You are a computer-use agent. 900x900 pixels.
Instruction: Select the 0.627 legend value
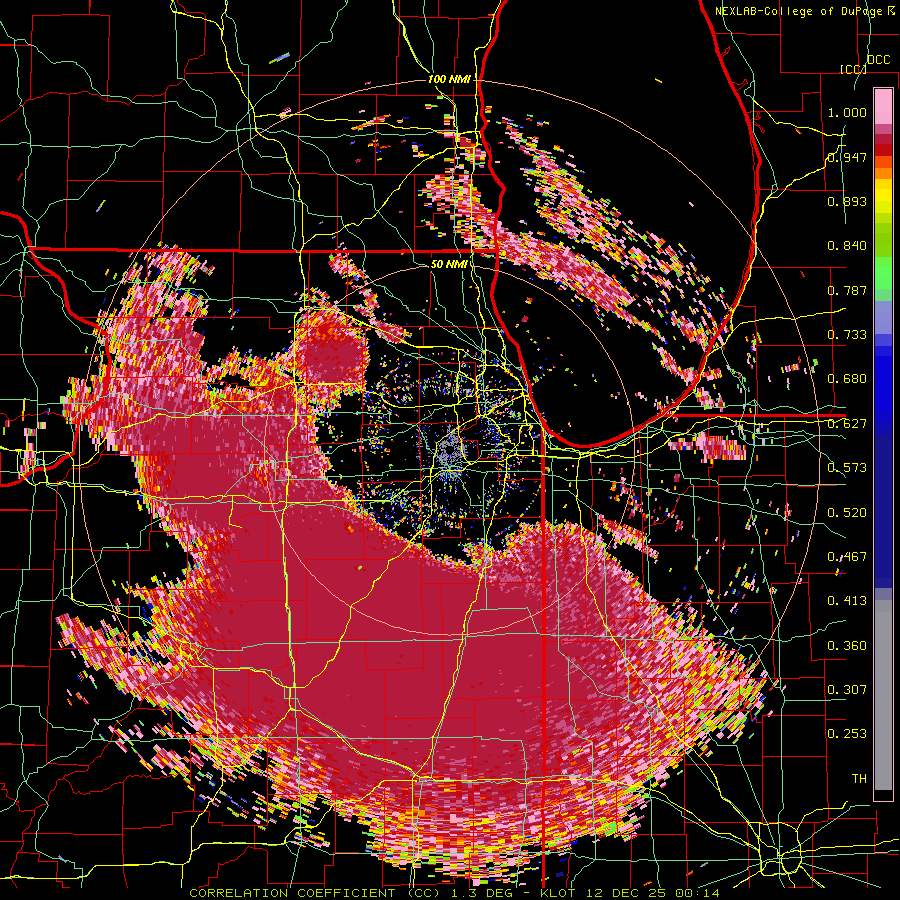click(x=847, y=424)
